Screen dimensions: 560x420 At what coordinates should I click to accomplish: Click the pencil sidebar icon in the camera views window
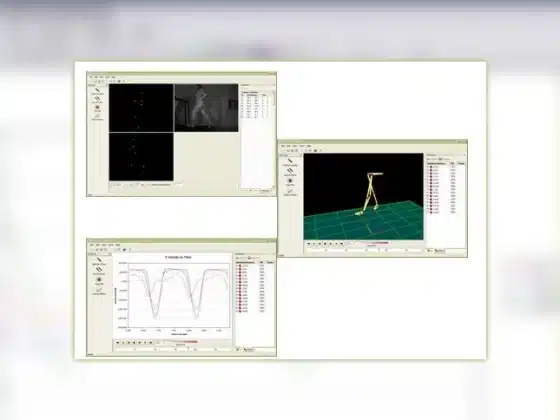(97, 116)
